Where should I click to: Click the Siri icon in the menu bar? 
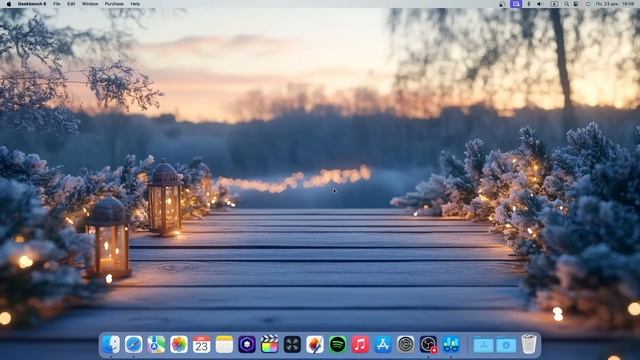click(588, 4)
